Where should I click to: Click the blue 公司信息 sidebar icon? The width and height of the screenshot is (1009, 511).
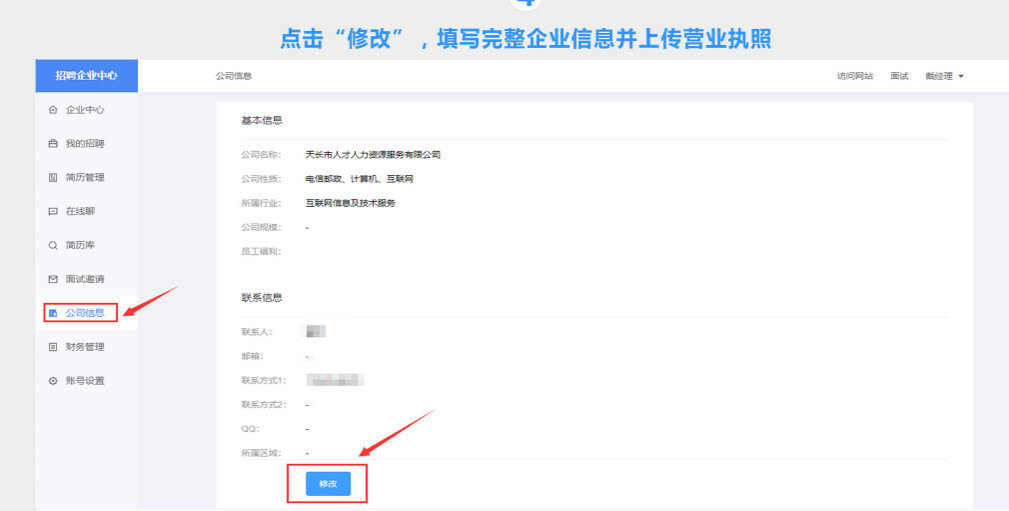click(x=53, y=313)
